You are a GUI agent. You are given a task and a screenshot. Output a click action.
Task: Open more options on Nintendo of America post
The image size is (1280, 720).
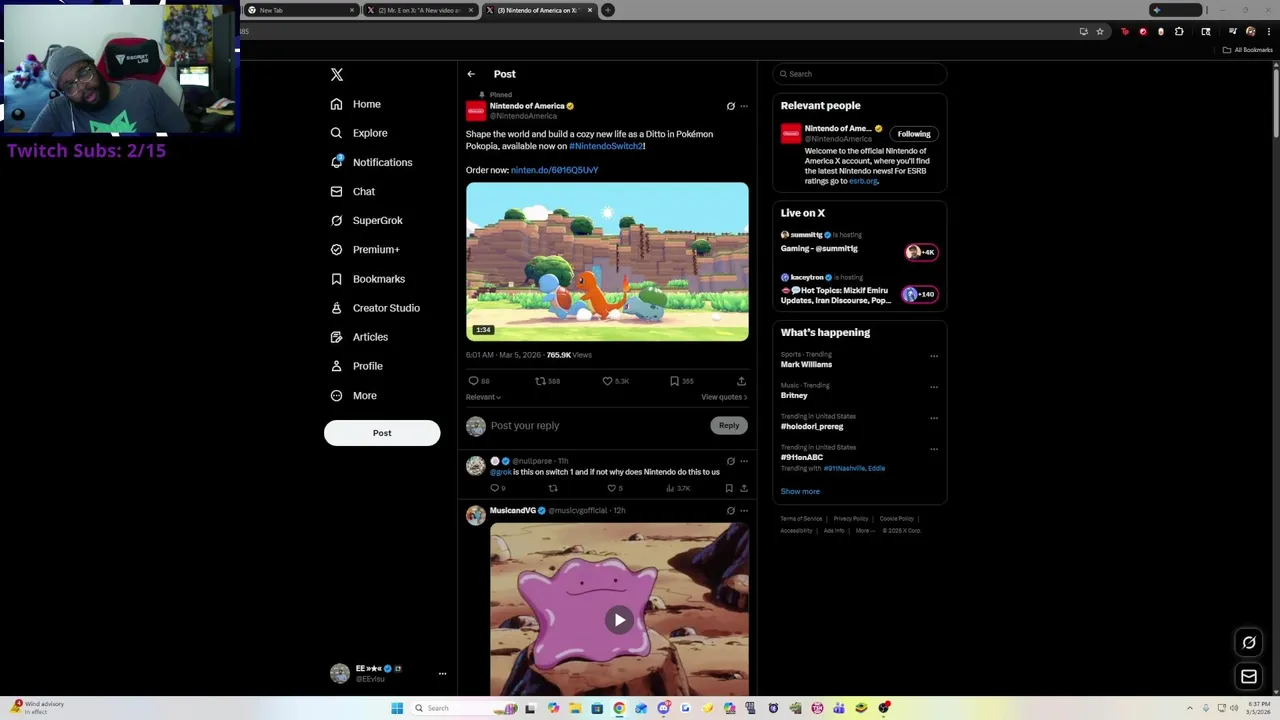point(743,106)
